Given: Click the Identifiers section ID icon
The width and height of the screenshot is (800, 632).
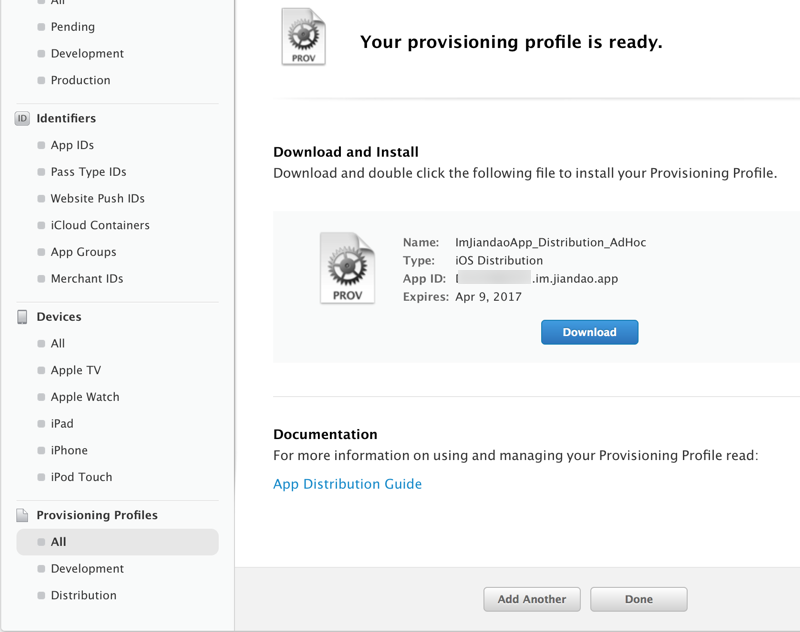Looking at the screenshot, I should (22, 118).
